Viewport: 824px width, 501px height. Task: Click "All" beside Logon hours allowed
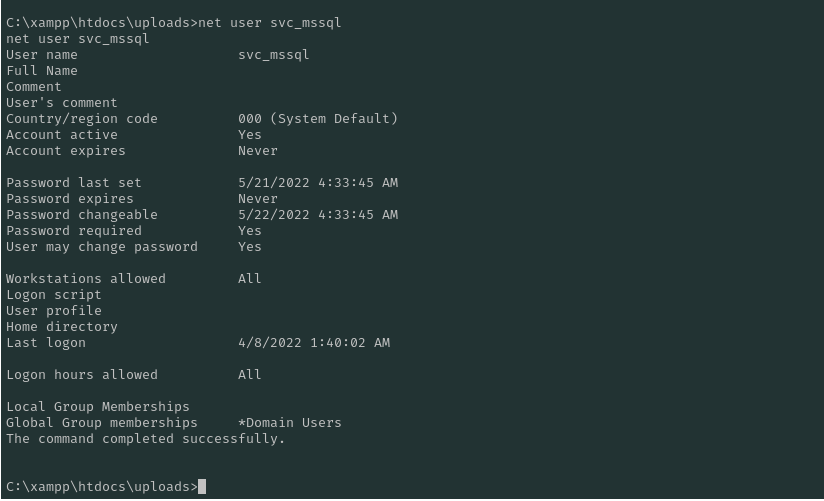pos(250,375)
